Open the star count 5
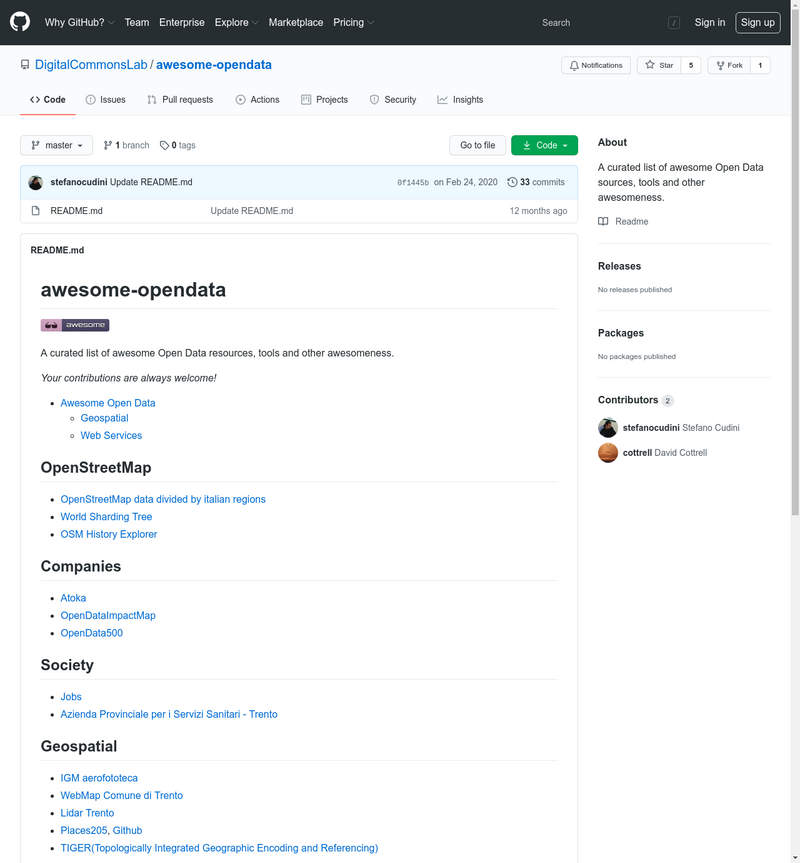 pyautogui.click(x=691, y=65)
